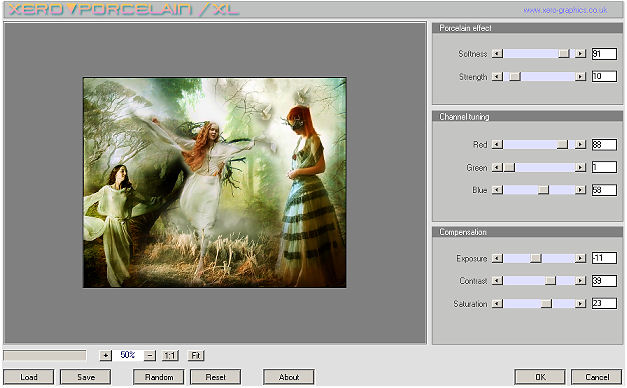
Task: Click the Saturation right arrow
Action: [580, 304]
